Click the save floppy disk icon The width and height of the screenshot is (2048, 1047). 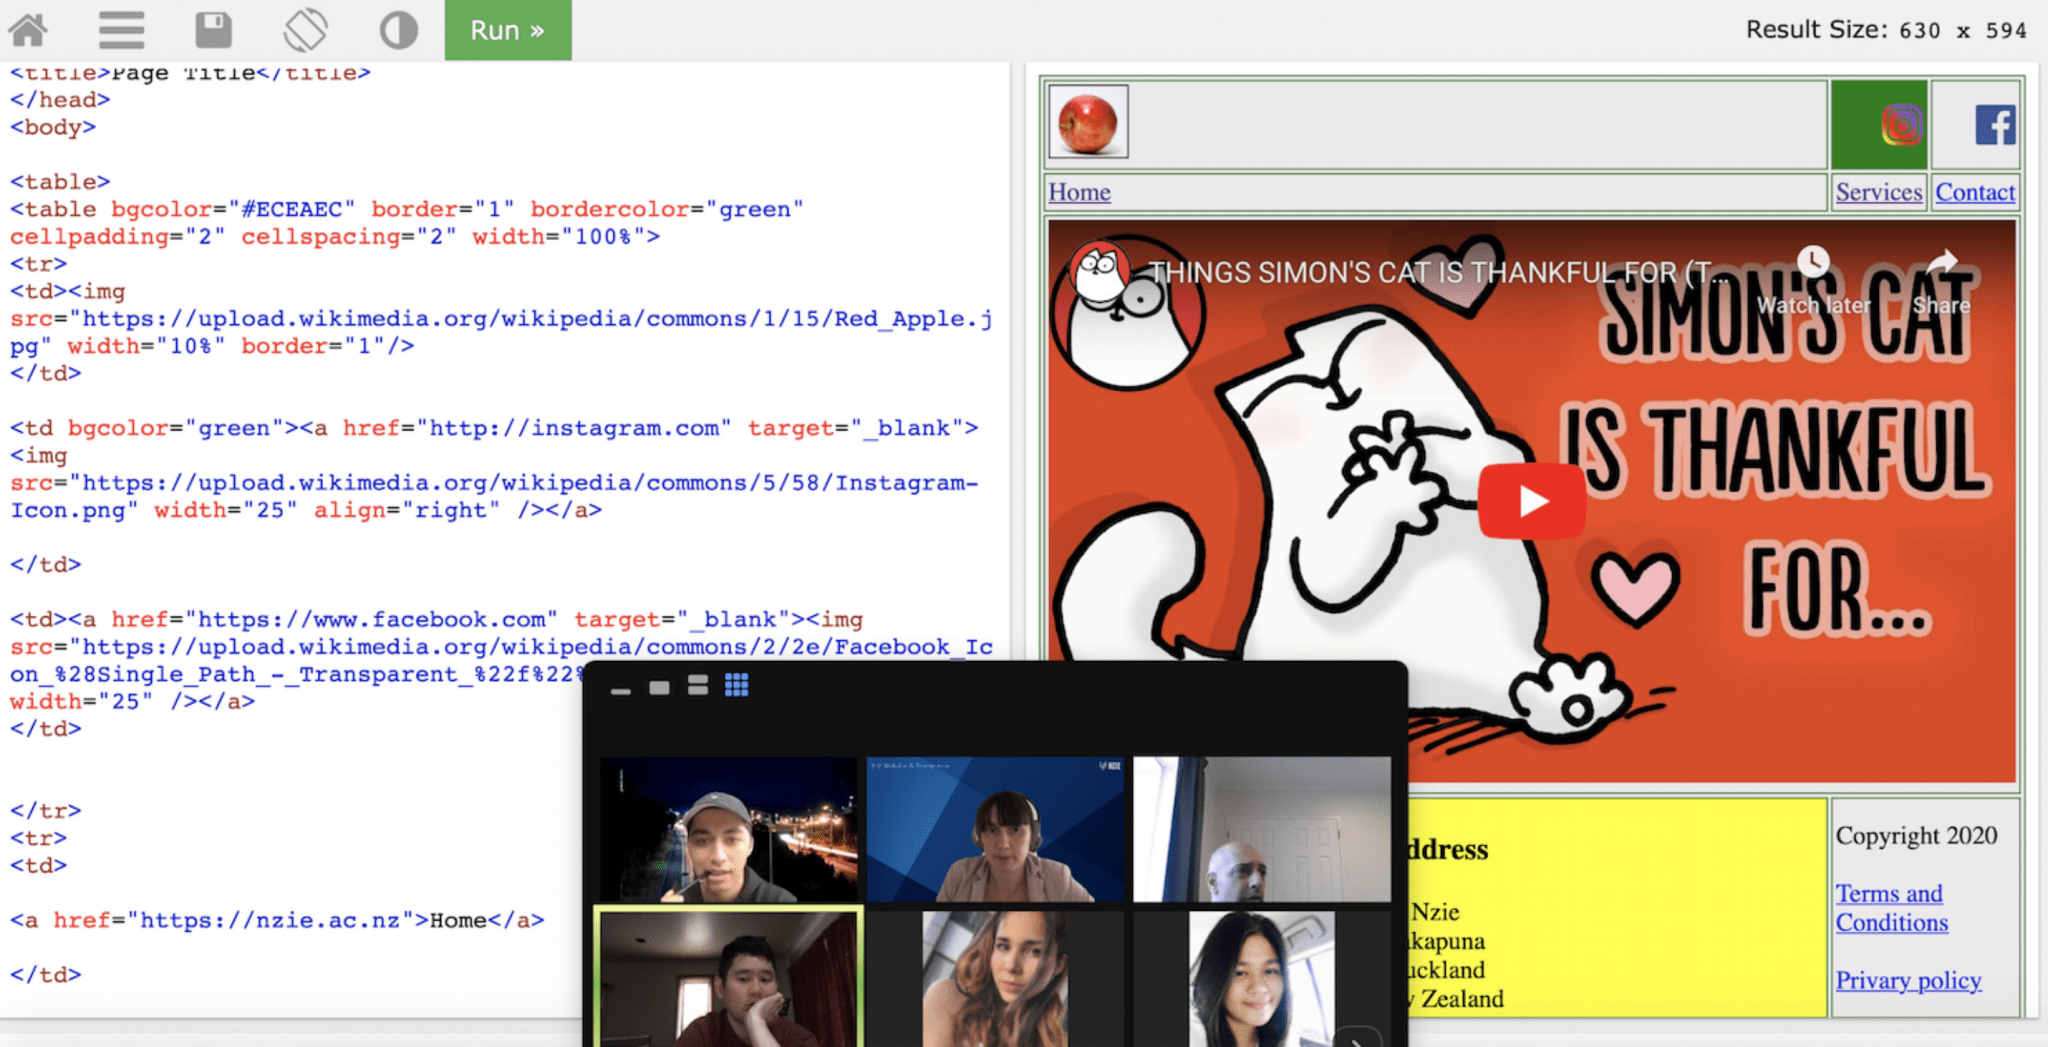tap(213, 30)
